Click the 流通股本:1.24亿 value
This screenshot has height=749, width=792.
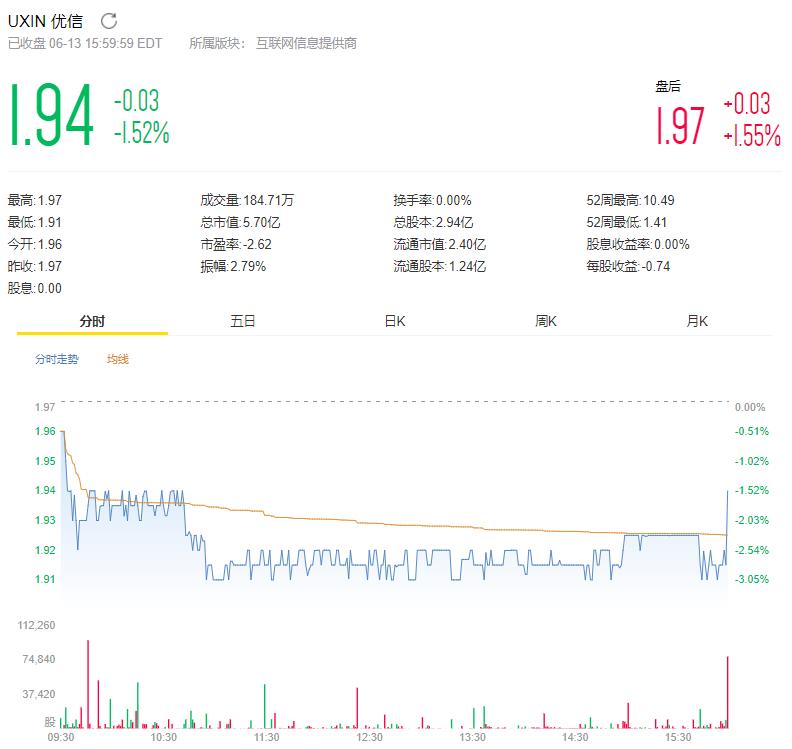click(440, 266)
